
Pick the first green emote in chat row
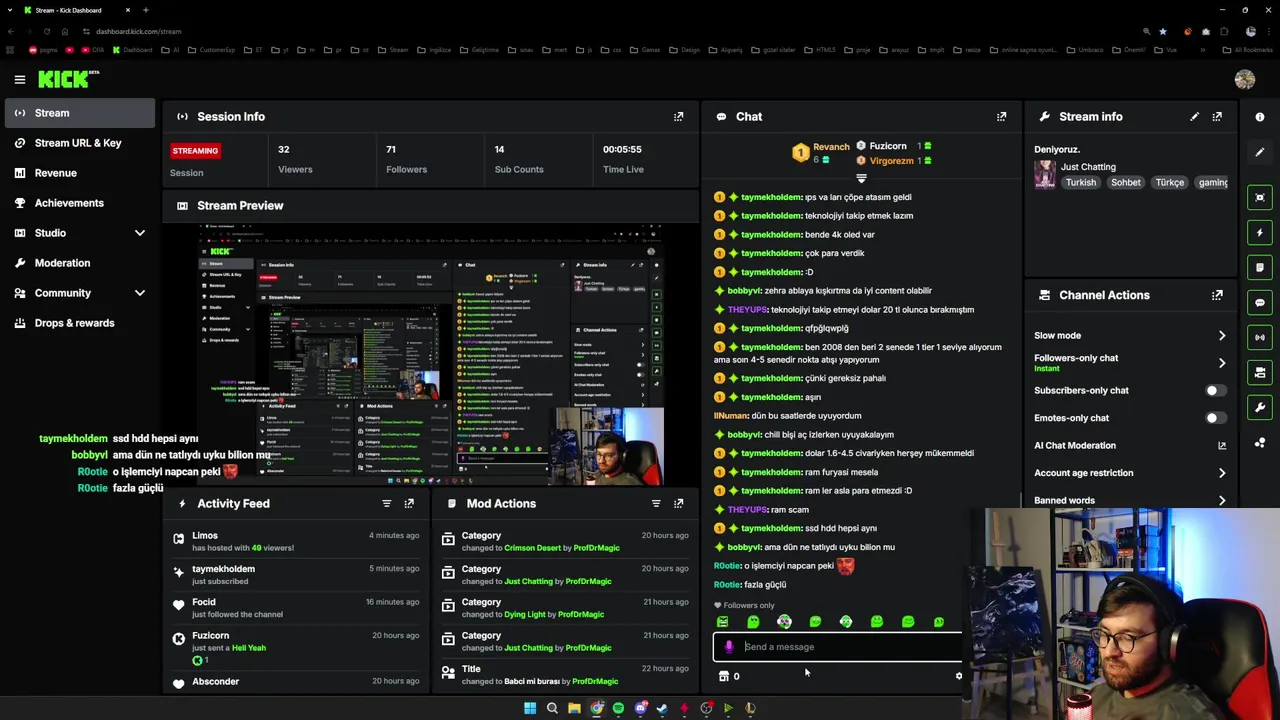point(722,622)
